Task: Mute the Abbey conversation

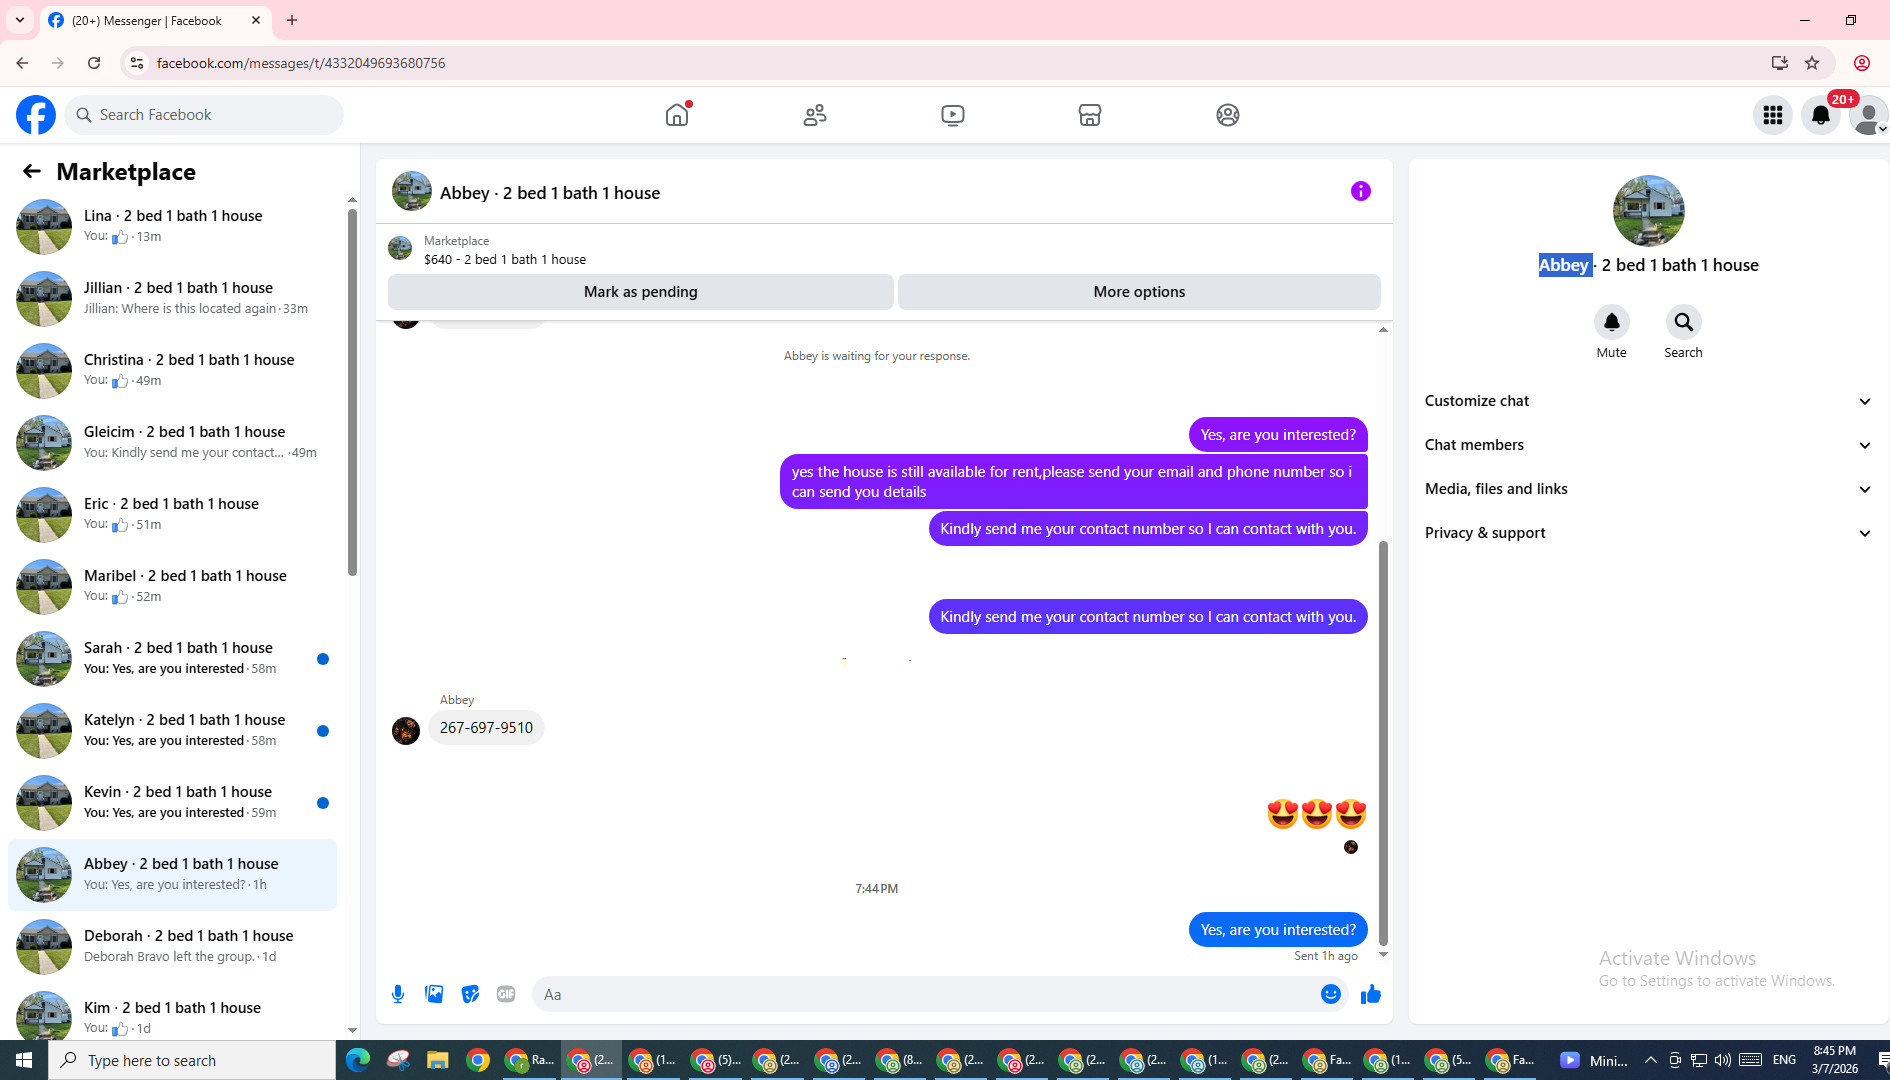Action: coord(1612,322)
